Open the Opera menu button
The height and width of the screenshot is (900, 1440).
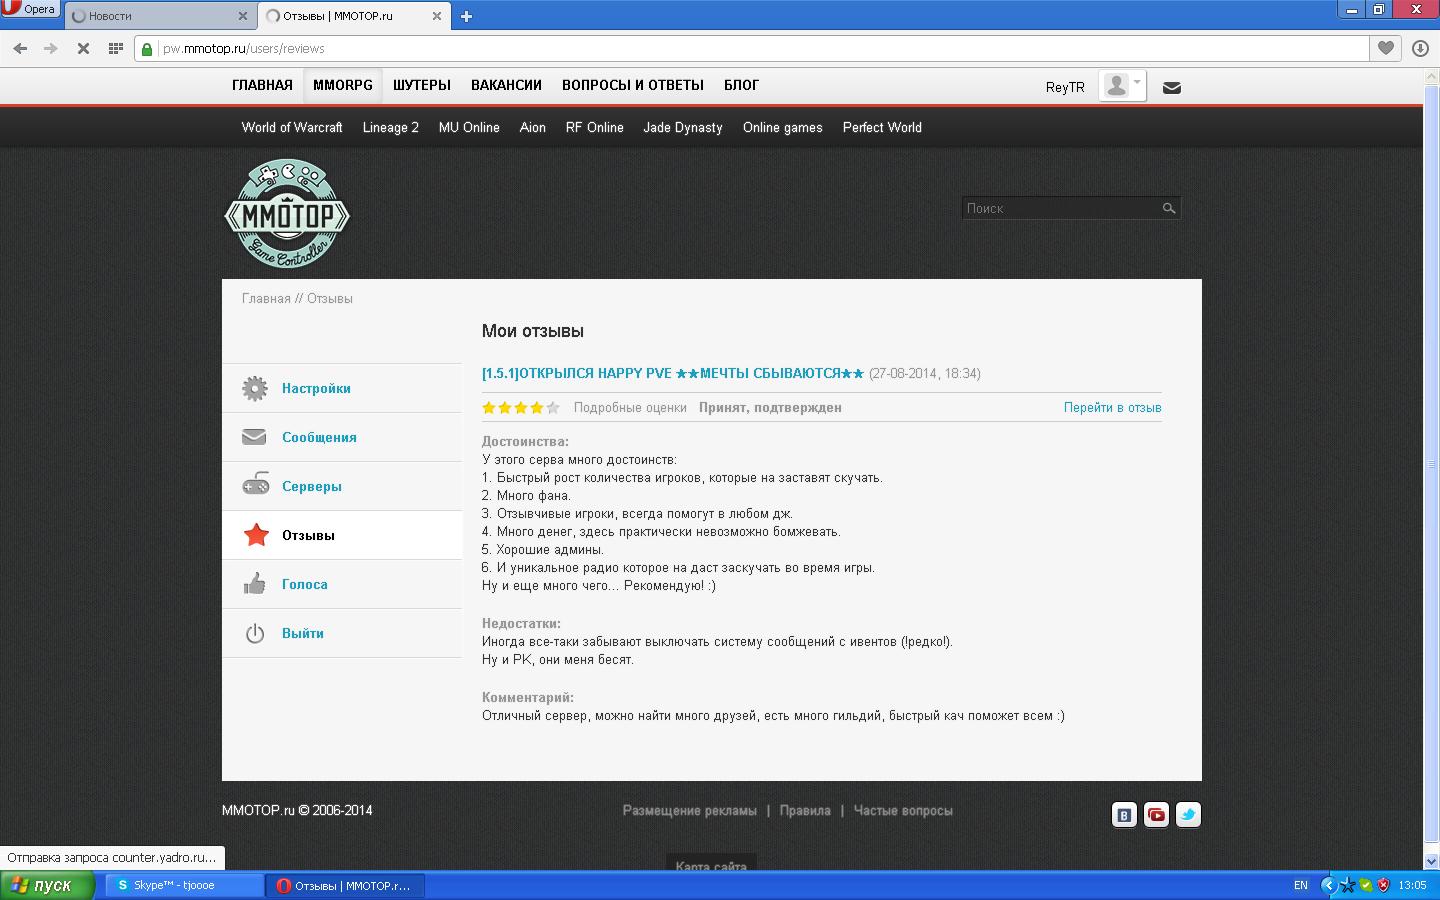(30, 9)
